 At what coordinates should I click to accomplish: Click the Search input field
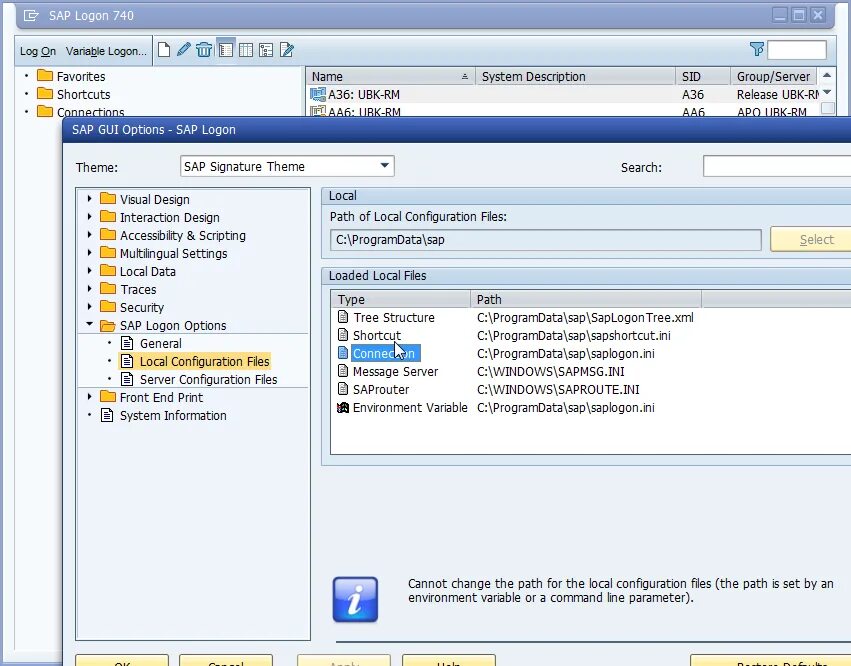click(777, 166)
